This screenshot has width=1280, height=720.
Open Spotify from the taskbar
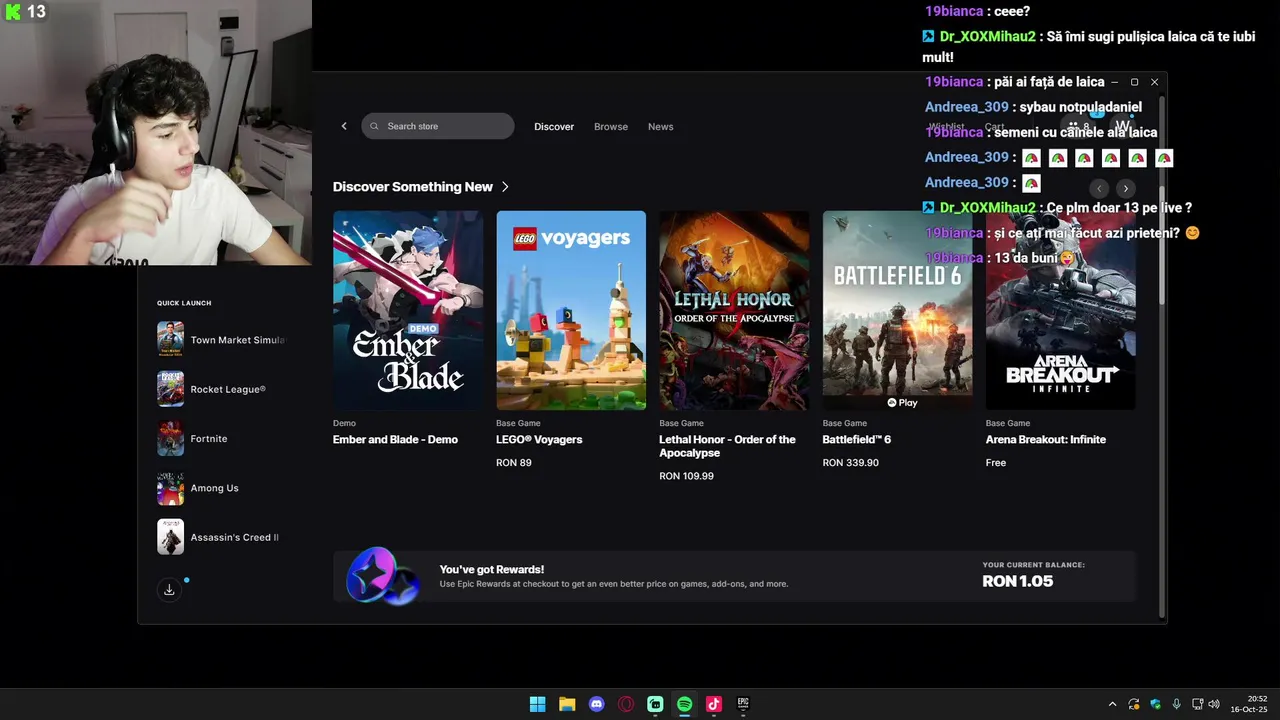pyautogui.click(x=684, y=704)
